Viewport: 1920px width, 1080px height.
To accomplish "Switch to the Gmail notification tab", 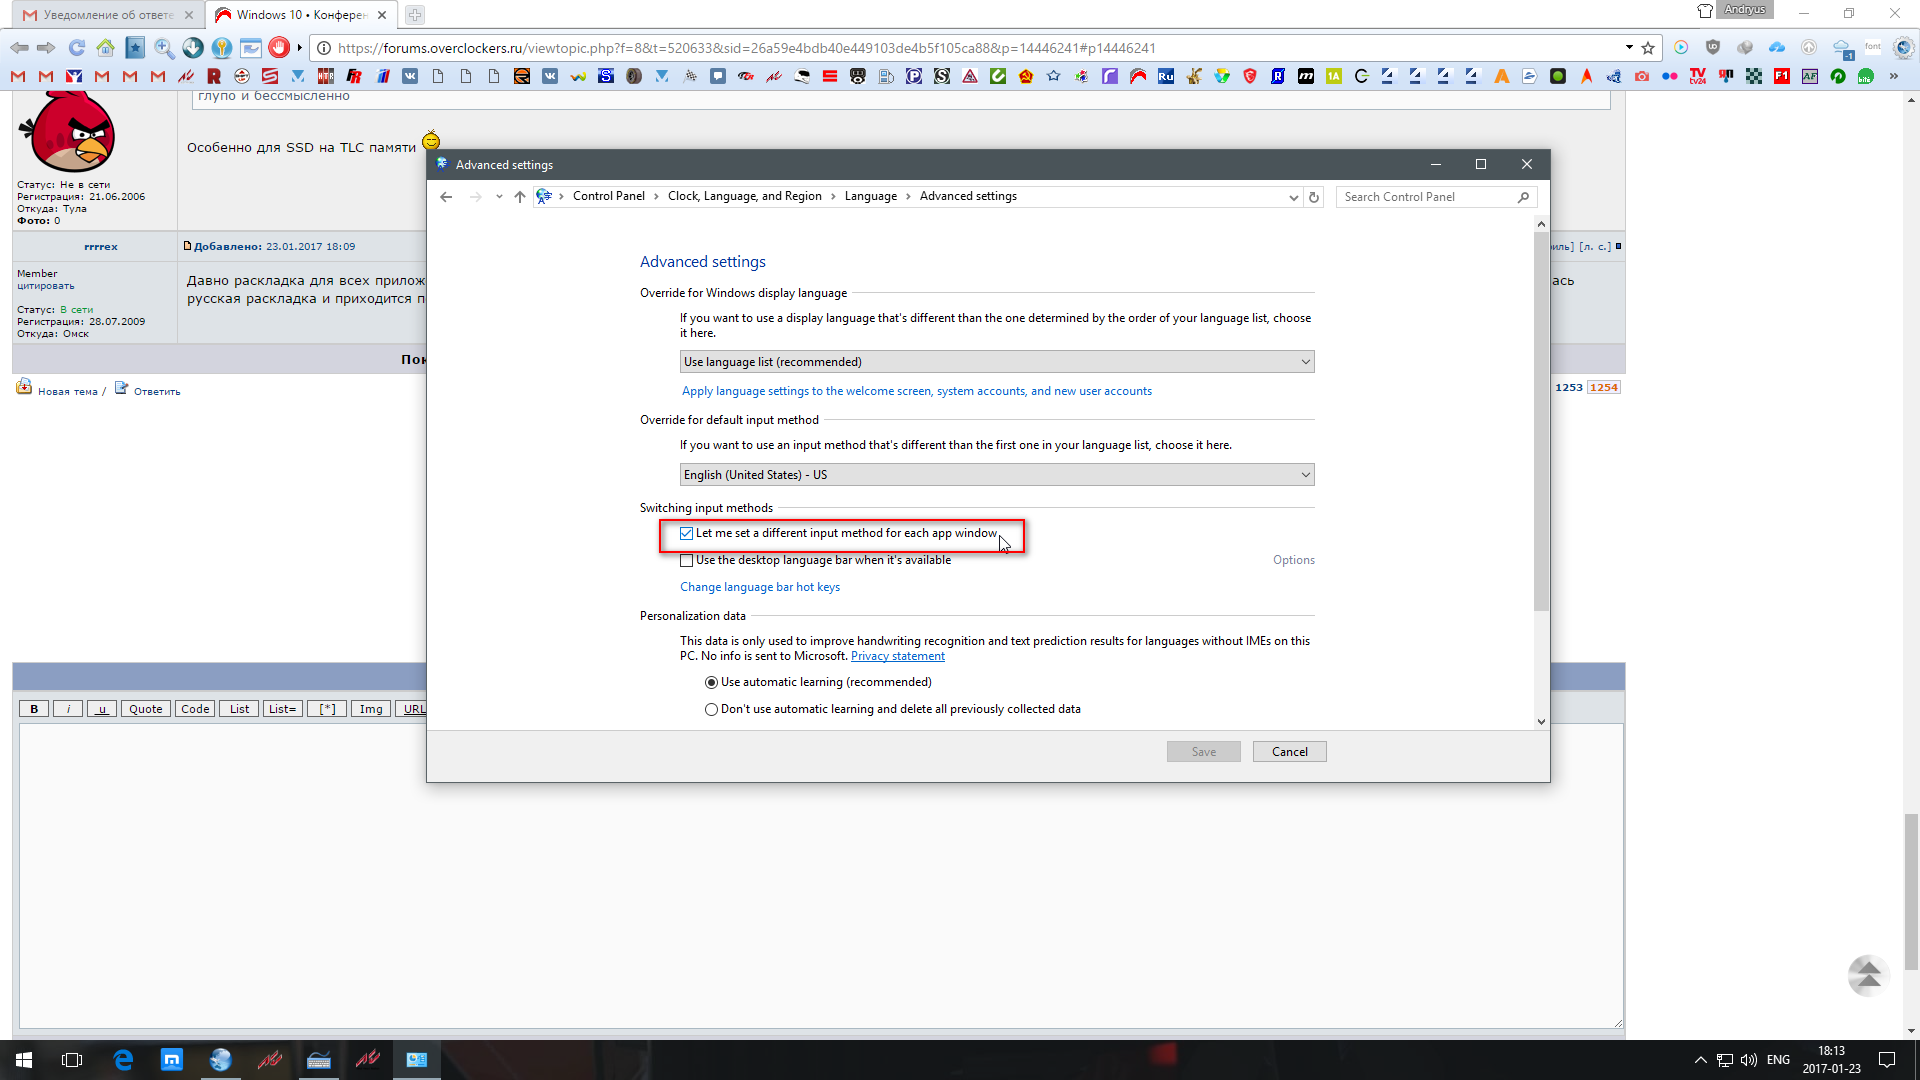I will (100, 15).
